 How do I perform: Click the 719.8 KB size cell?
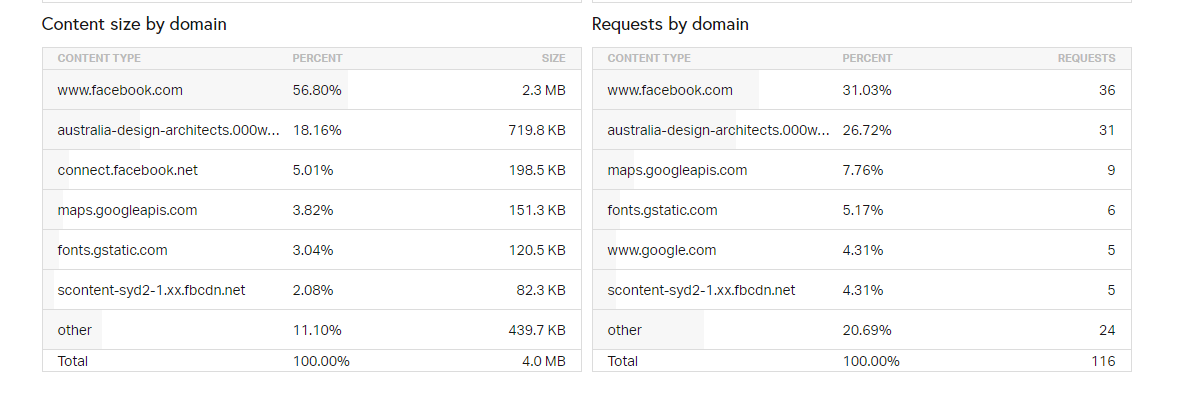pyautogui.click(x=536, y=130)
